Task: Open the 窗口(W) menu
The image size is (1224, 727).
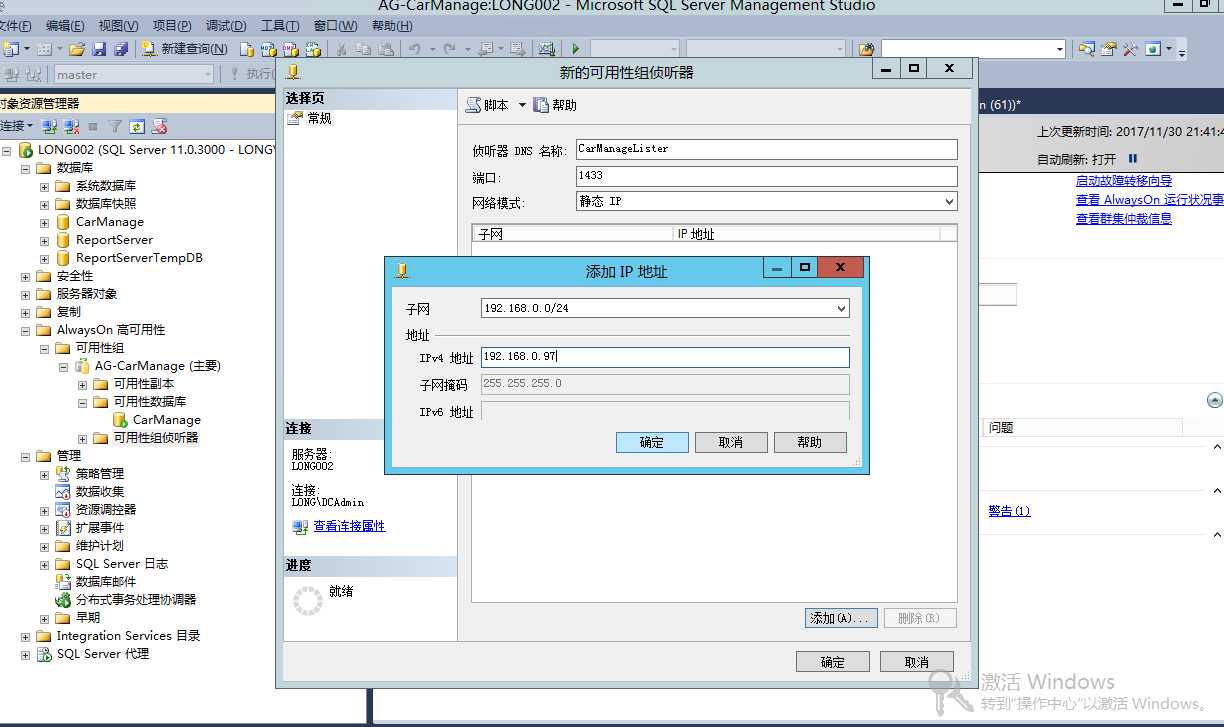Action: point(335,26)
